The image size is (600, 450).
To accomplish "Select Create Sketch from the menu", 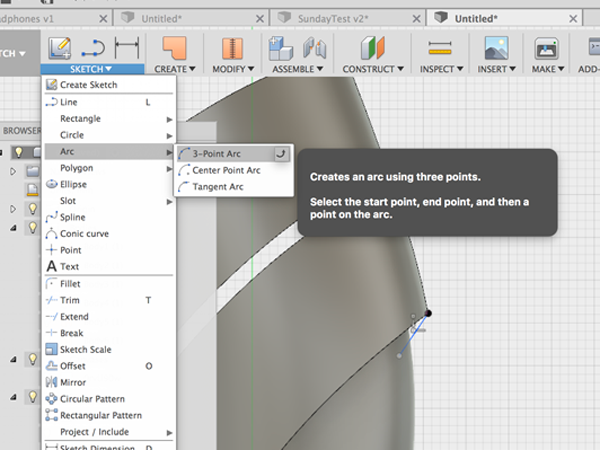I will (109, 85).
